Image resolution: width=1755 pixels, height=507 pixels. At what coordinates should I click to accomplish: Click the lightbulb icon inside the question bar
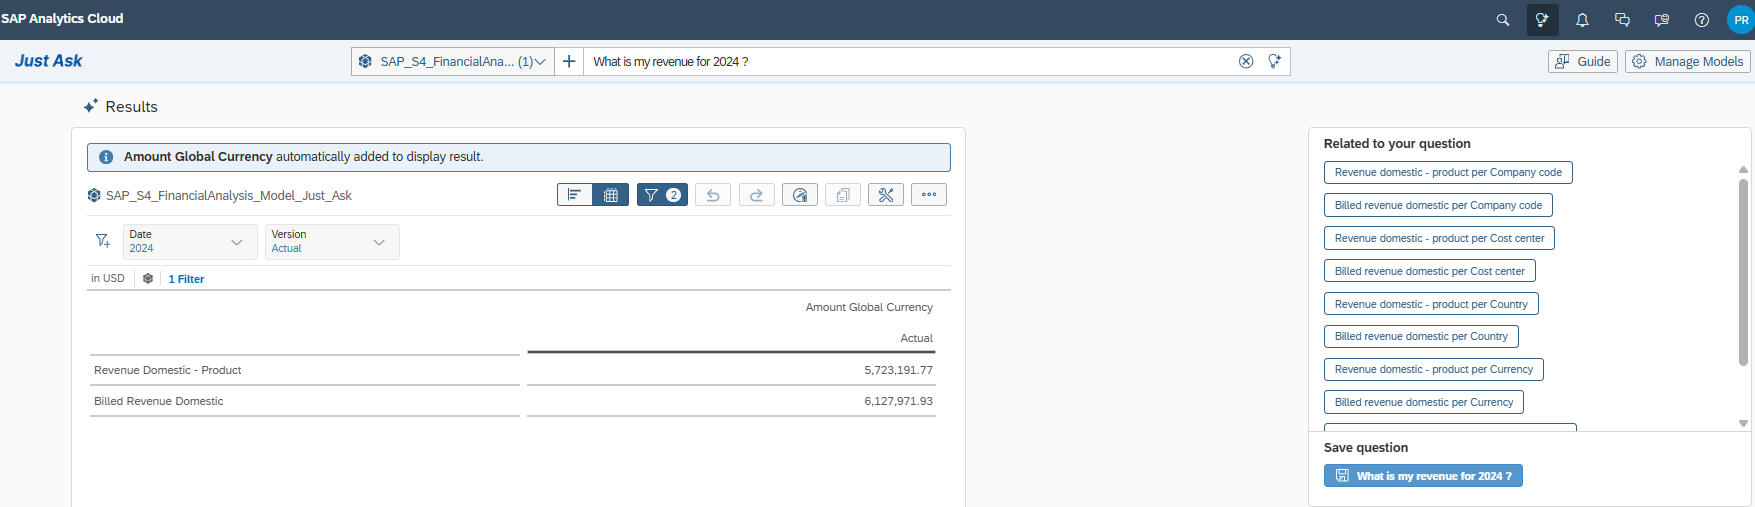(1274, 61)
